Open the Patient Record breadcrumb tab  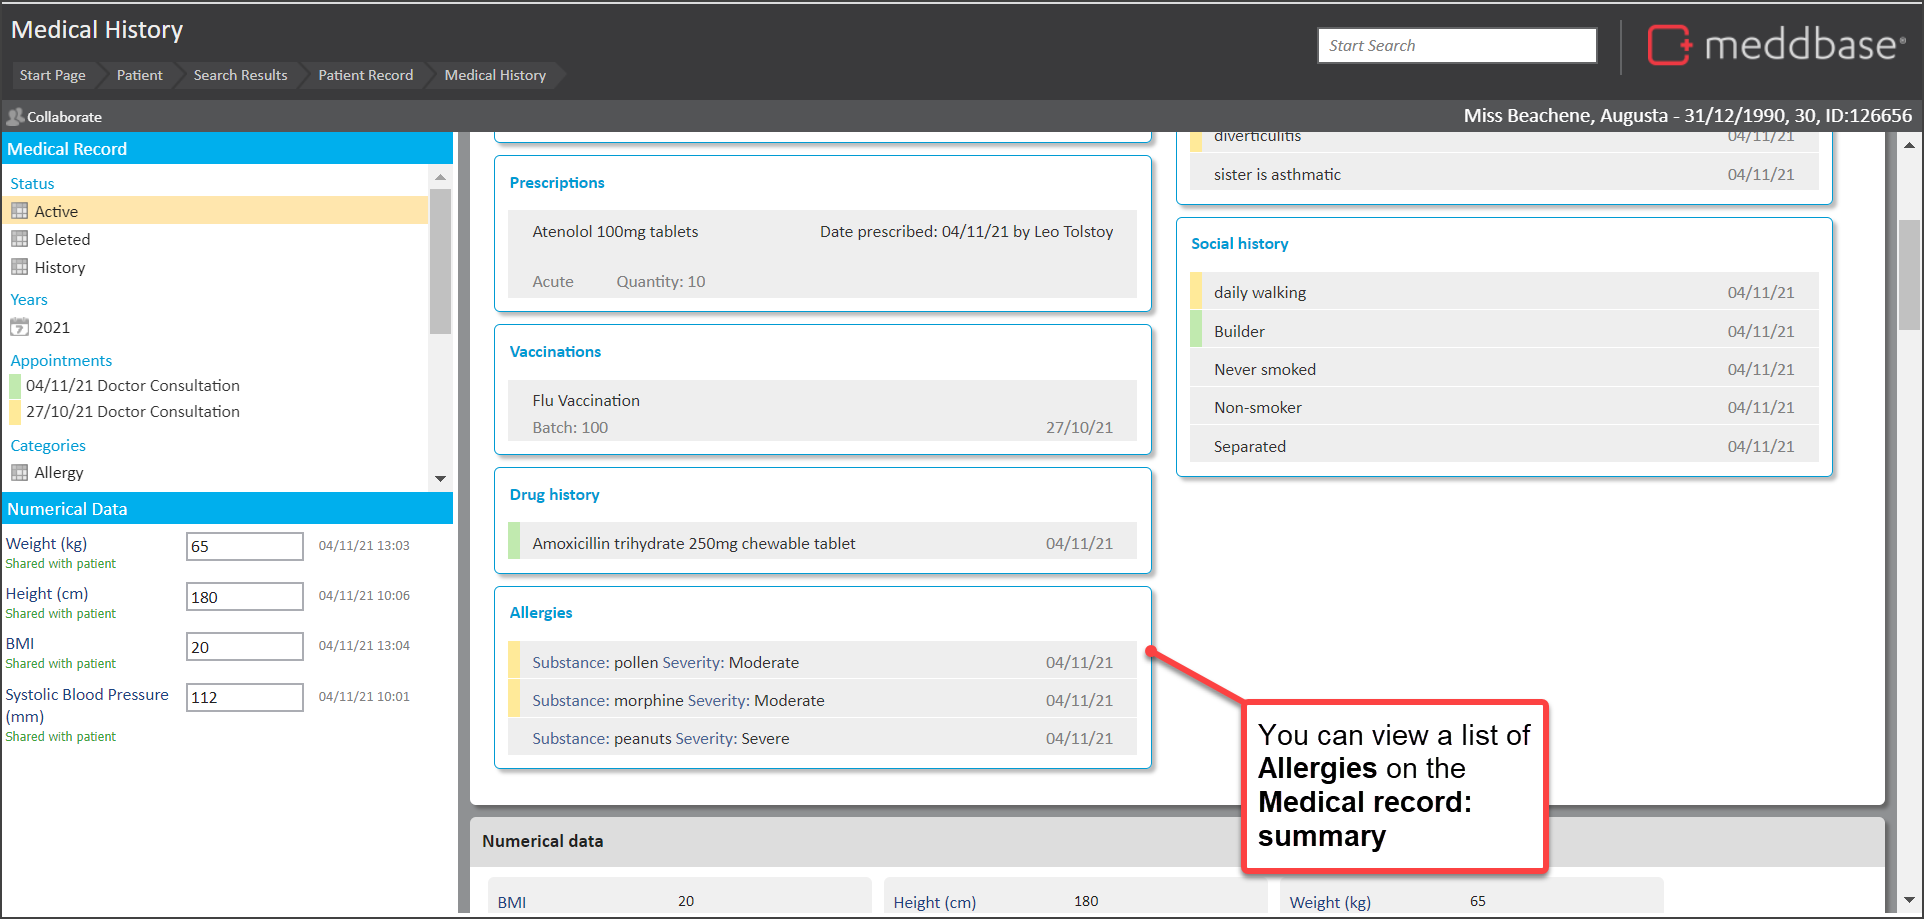point(365,75)
